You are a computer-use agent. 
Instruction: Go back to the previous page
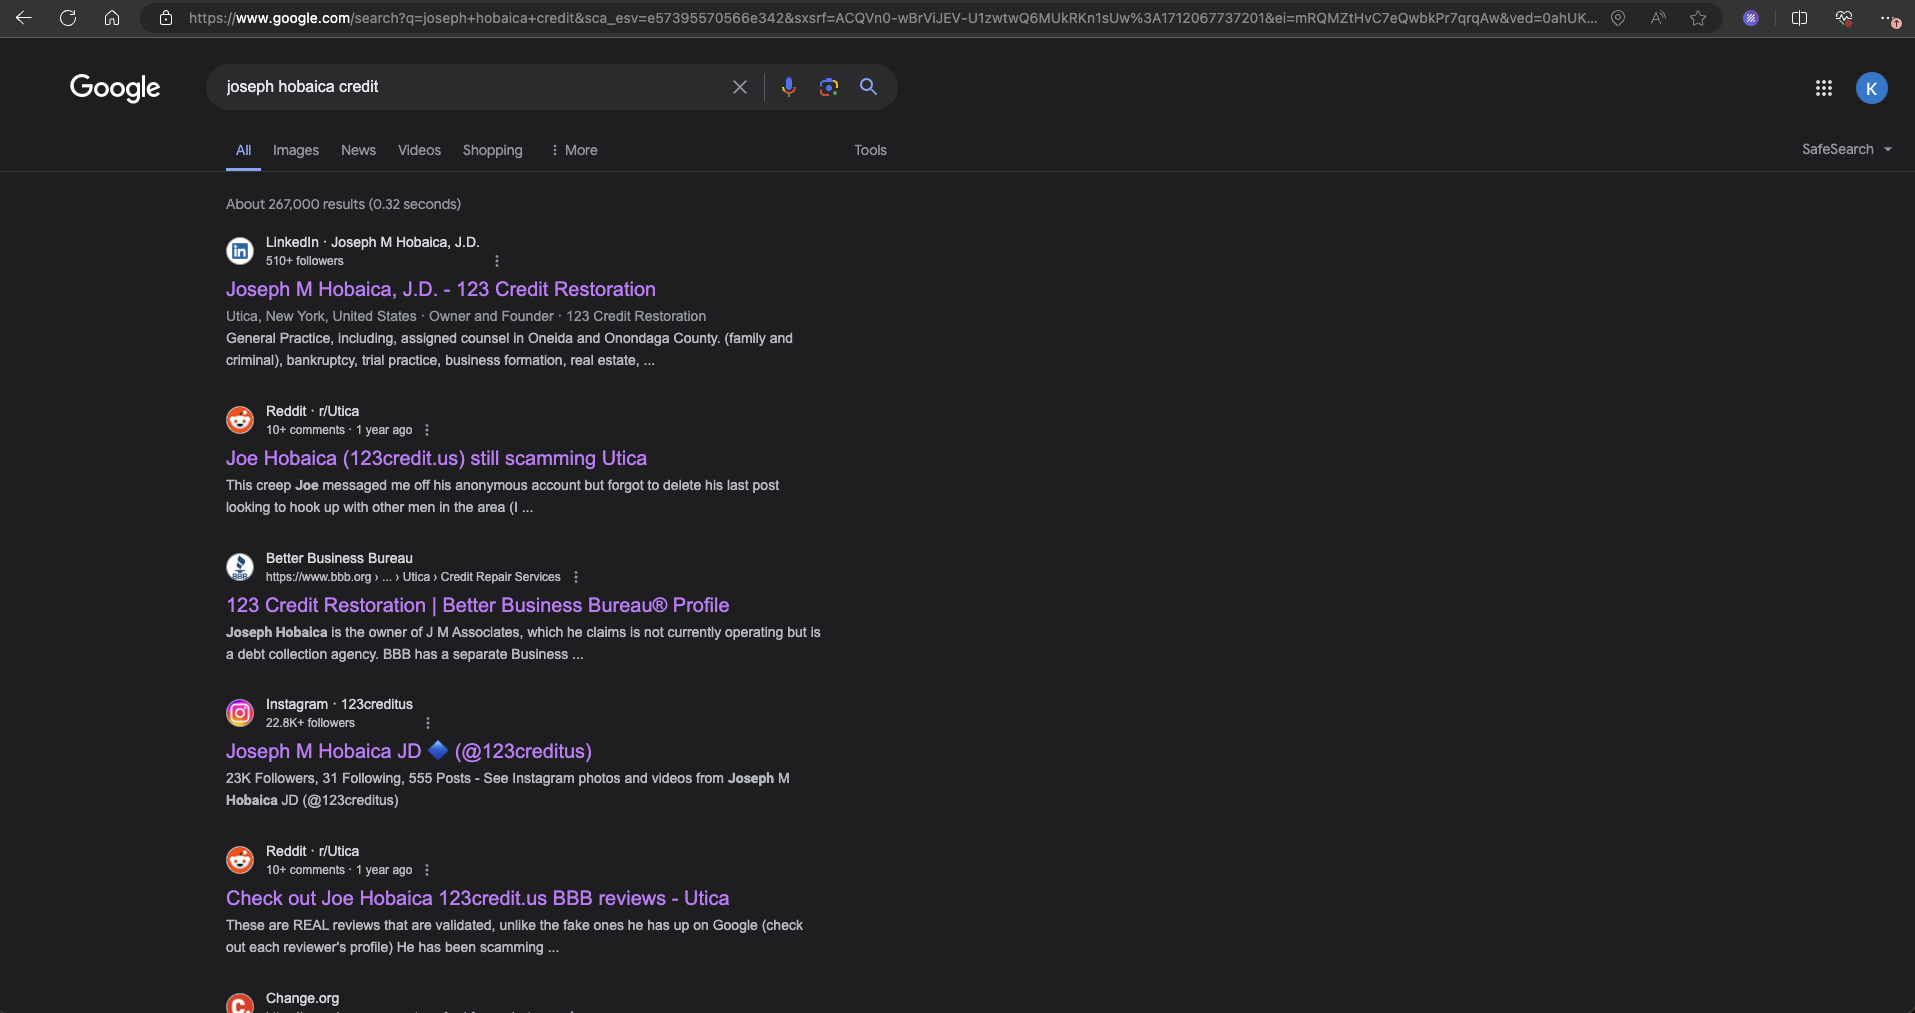[24, 18]
